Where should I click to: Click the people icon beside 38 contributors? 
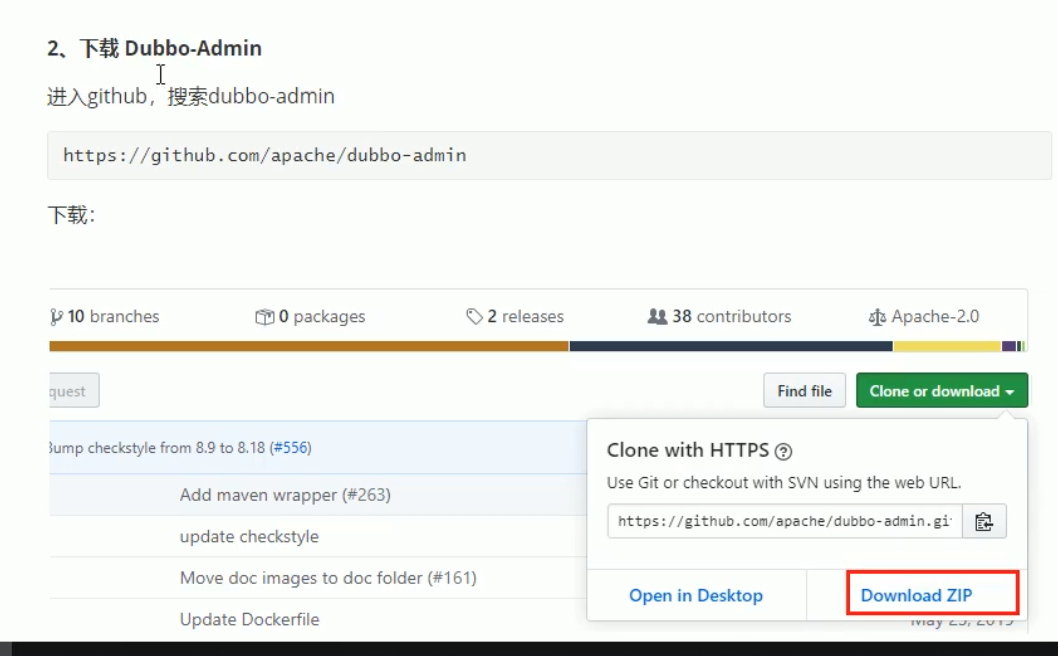[x=657, y=316]
